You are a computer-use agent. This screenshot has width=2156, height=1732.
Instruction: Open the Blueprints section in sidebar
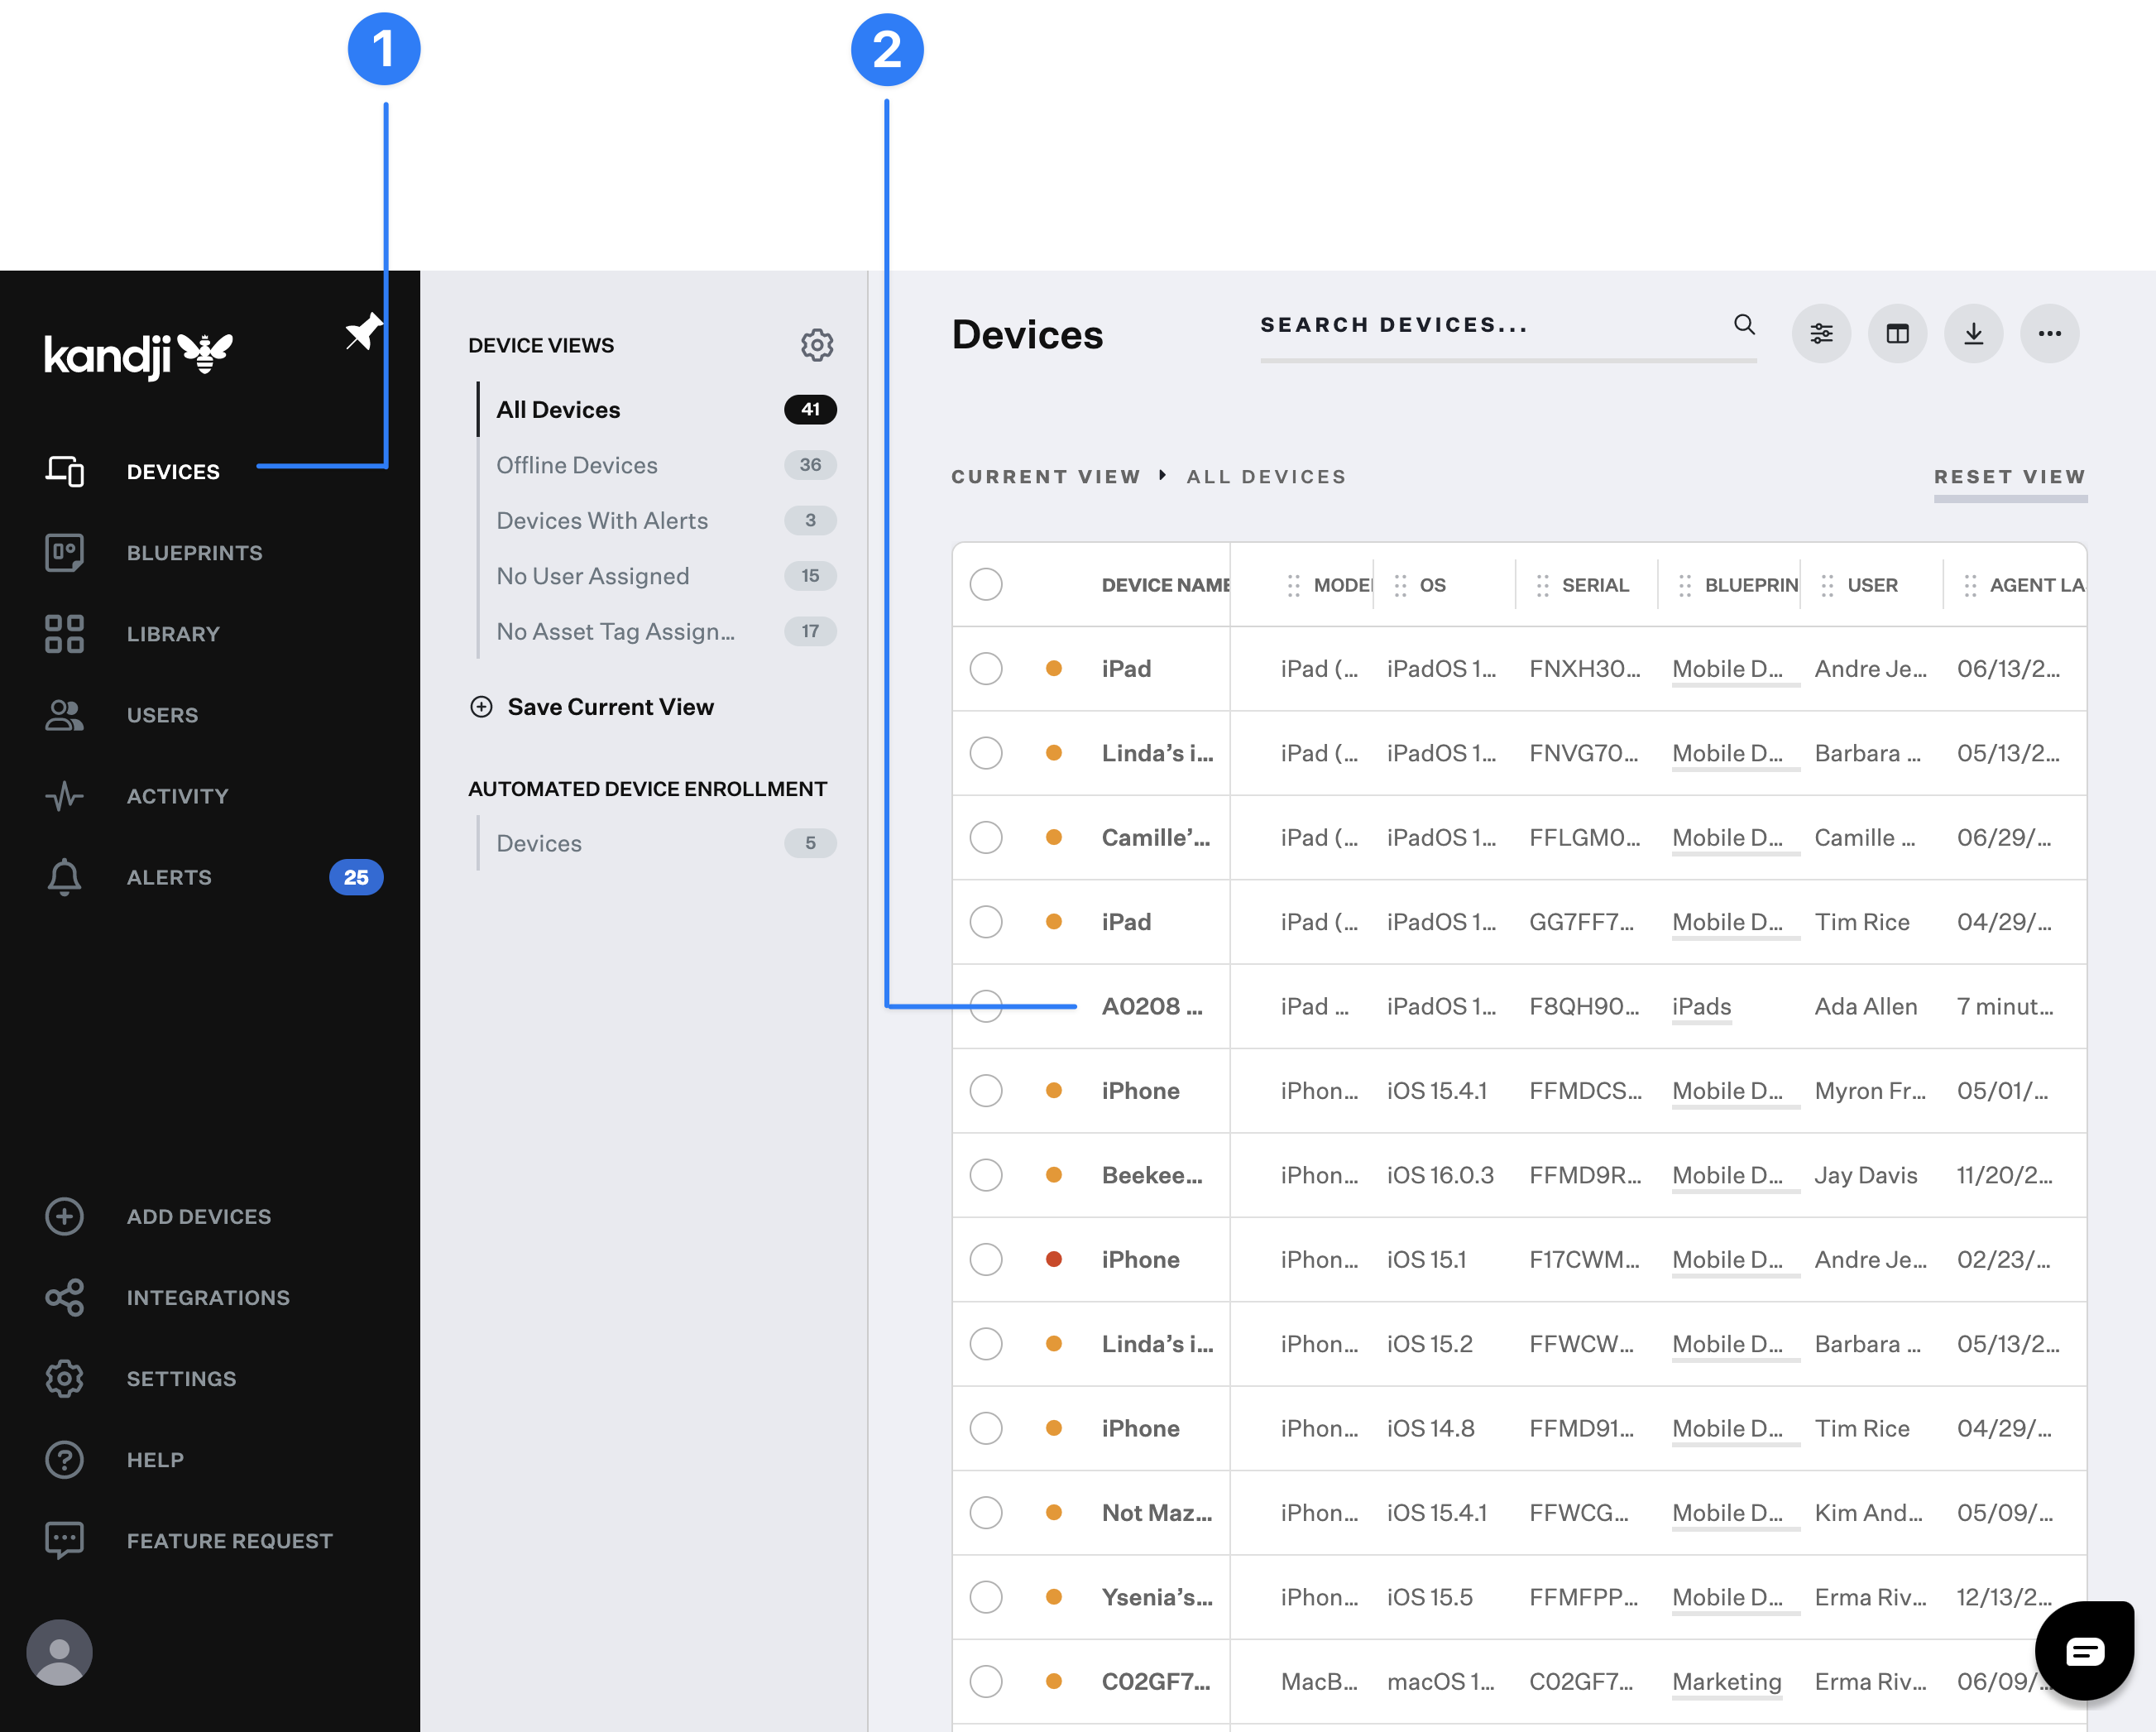click(195, 552)
